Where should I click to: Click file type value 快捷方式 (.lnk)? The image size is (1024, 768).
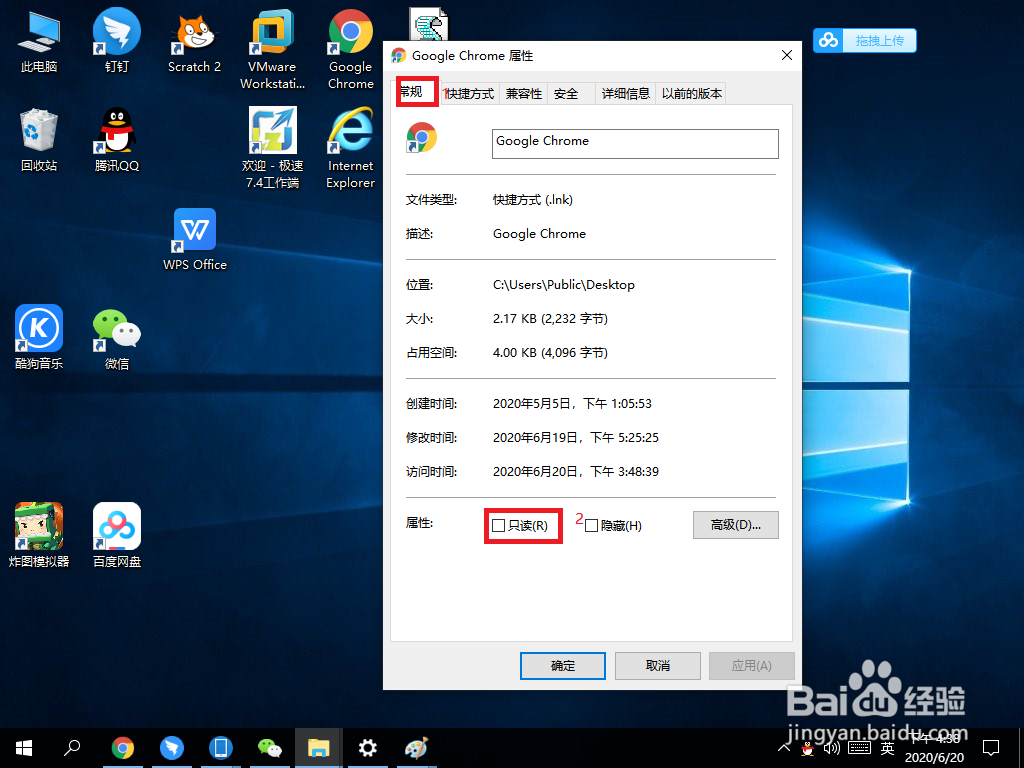pos(532,200)
